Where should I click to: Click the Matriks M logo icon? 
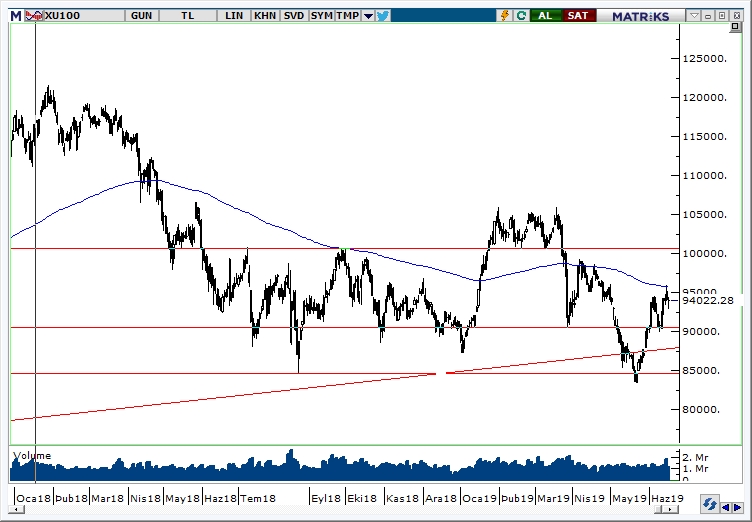click(16, 16)
